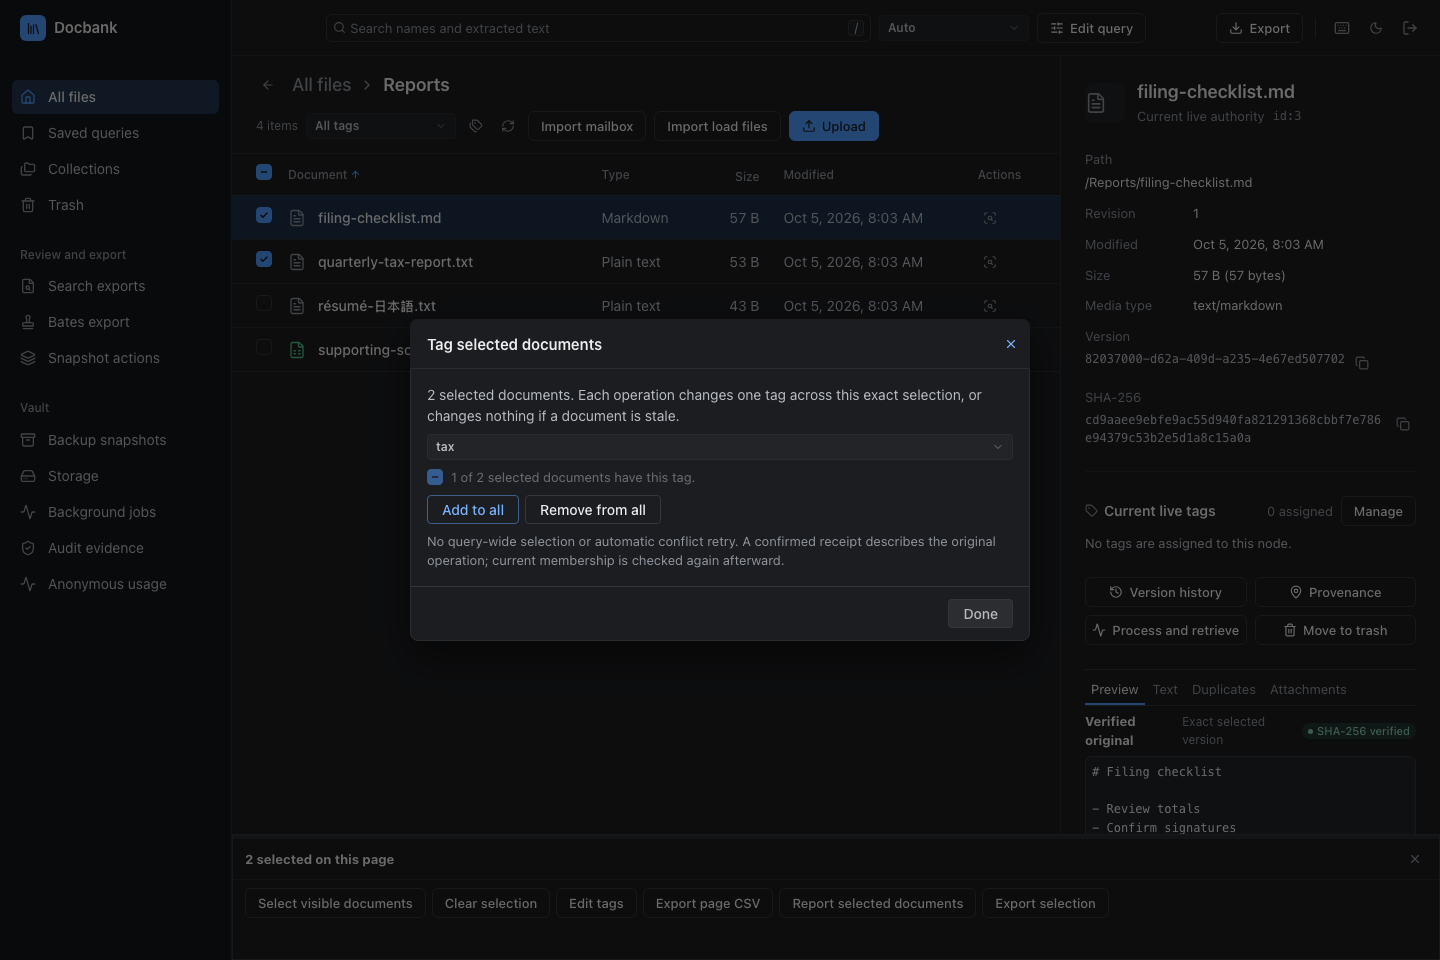Open Audit evidence
This screenshot has width=1440, height=960.
coord(115,548)
